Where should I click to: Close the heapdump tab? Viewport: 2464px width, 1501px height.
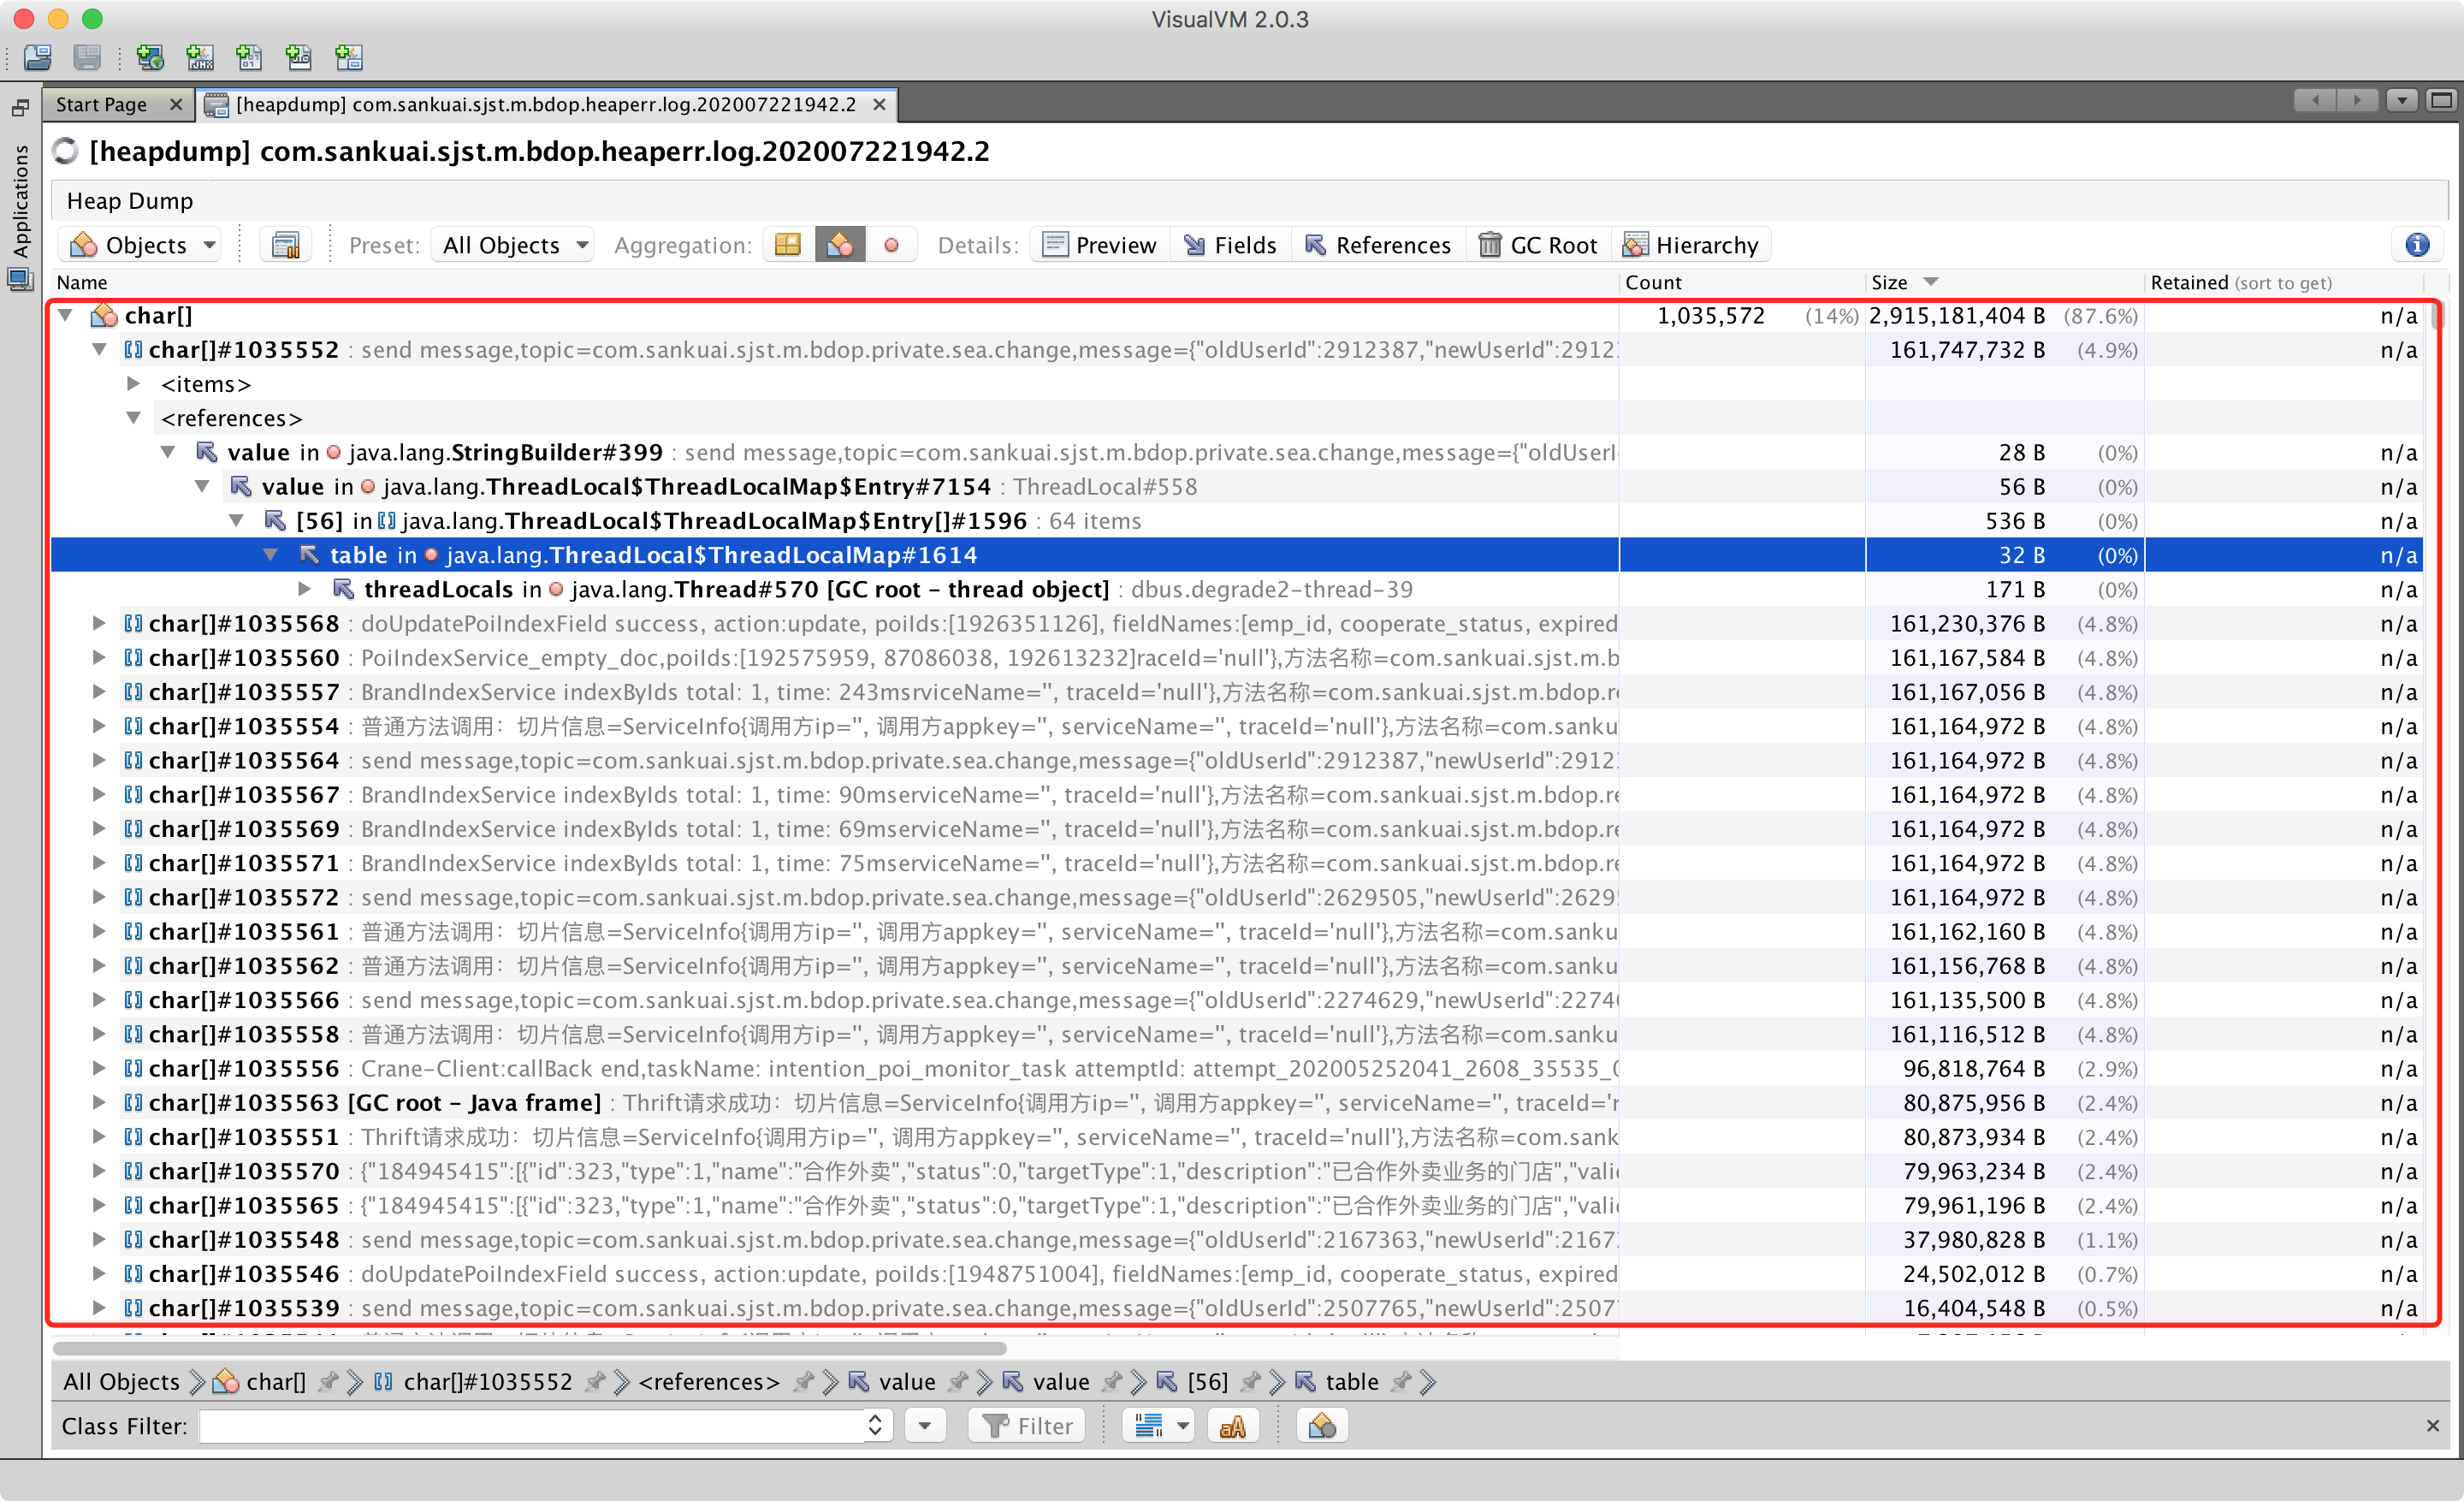(879, 105)
